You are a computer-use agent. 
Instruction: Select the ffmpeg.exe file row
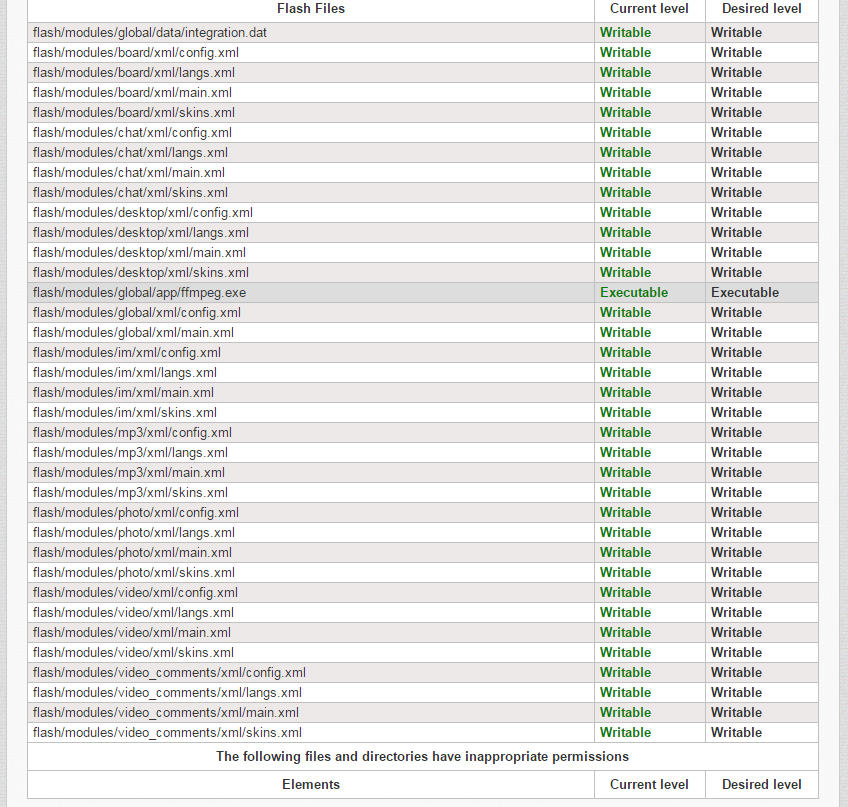click(x=139, y=293)
